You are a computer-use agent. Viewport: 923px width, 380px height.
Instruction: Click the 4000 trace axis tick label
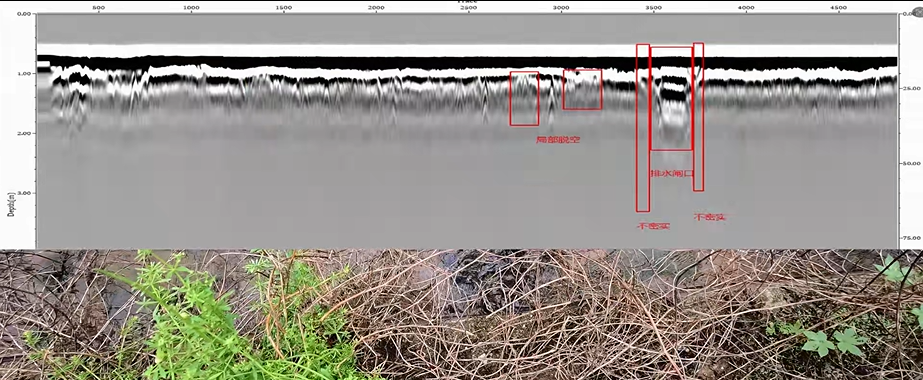click(x=745, y=8)
